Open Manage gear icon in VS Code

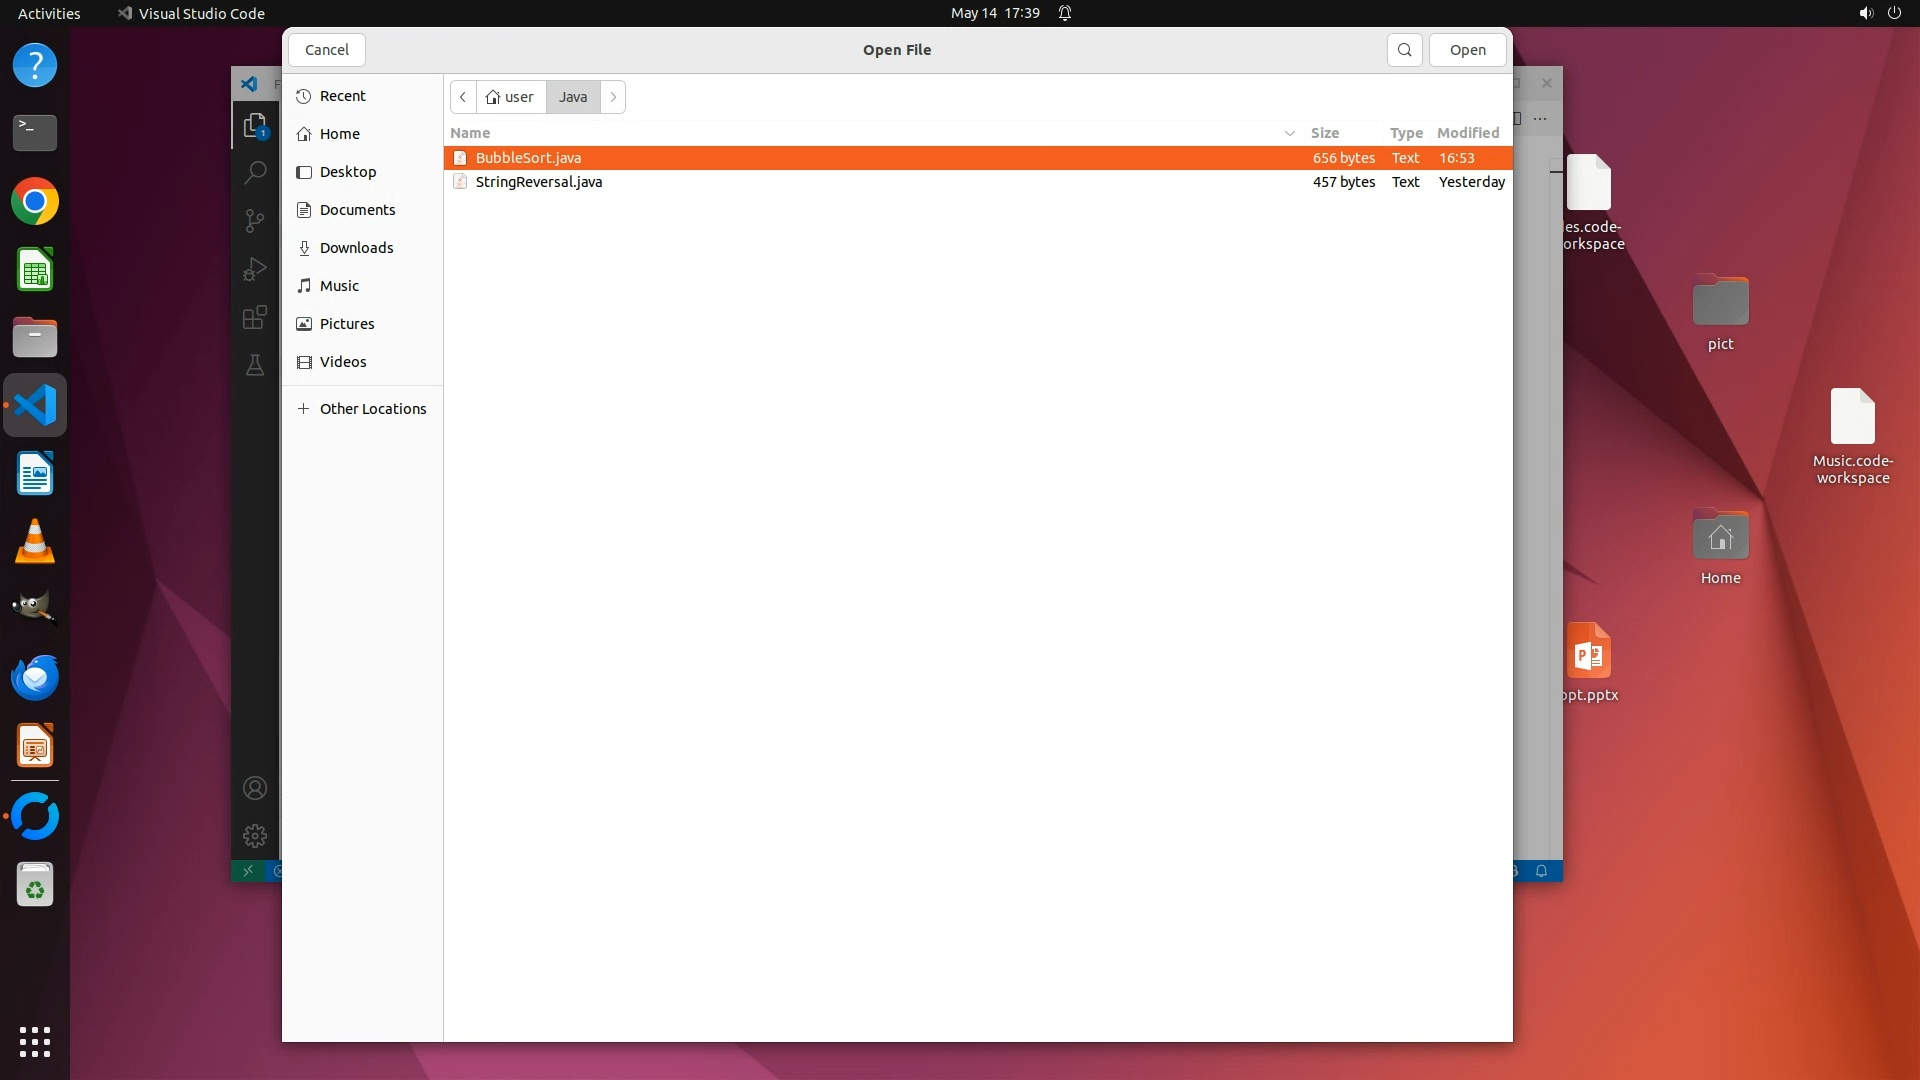pyautogui.click(x=255, y=836)
